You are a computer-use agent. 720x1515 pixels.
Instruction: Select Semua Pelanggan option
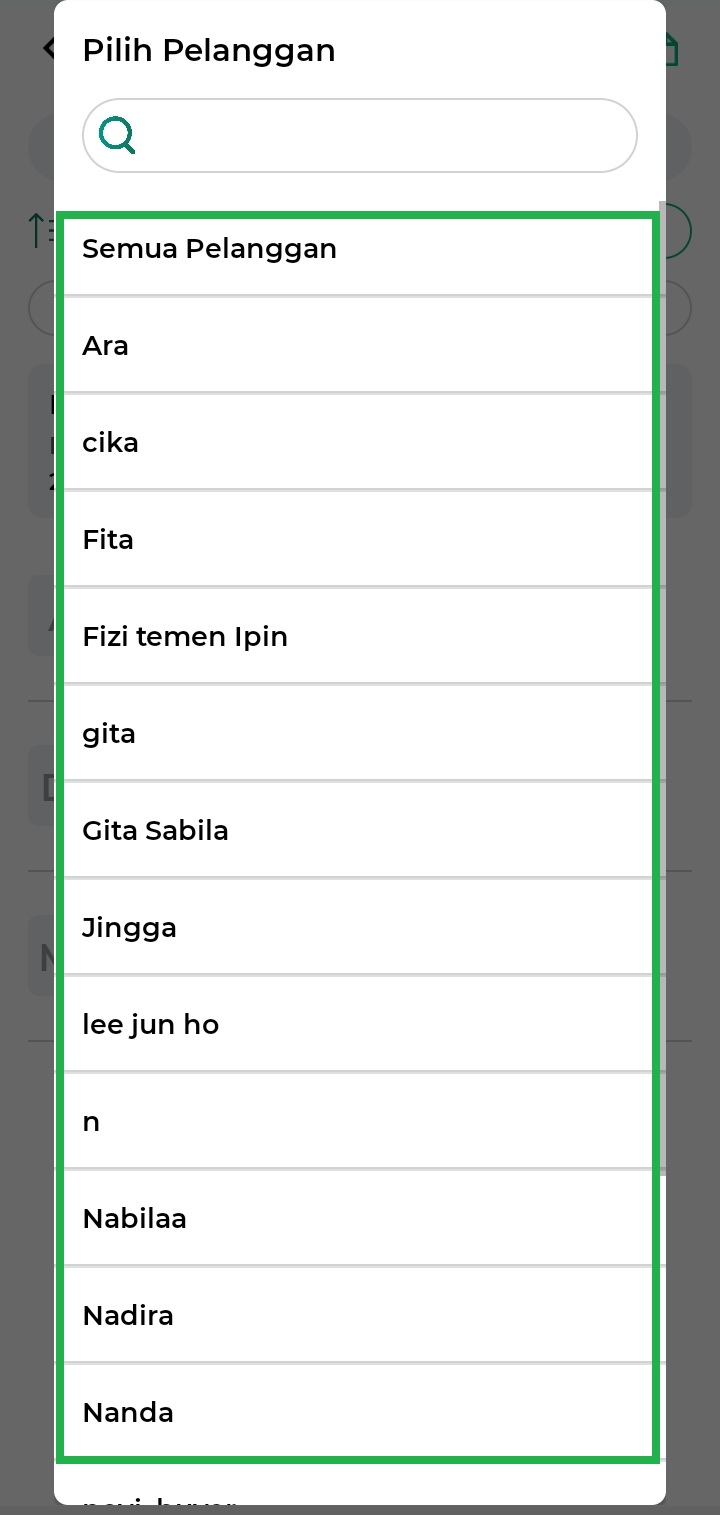point(209,249)
